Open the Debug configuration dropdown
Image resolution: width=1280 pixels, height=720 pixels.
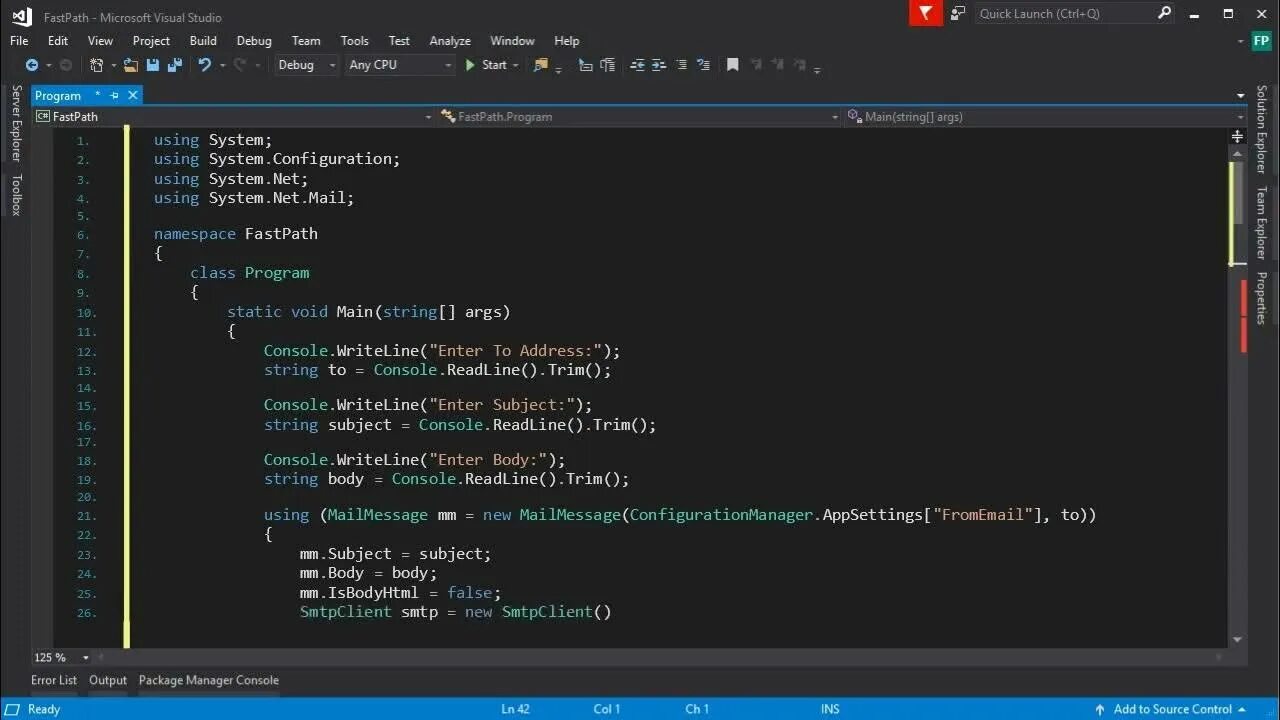pos(307,65)
